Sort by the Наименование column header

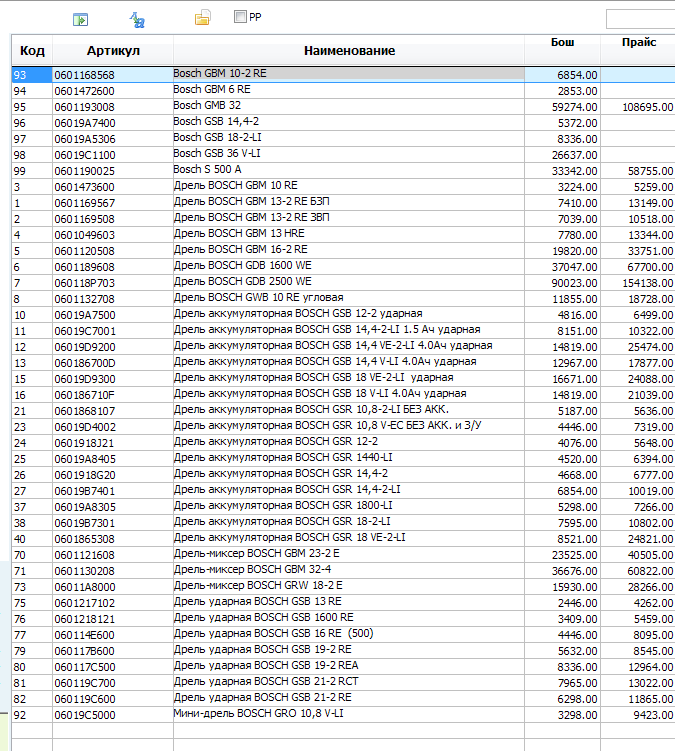(349, 50)
